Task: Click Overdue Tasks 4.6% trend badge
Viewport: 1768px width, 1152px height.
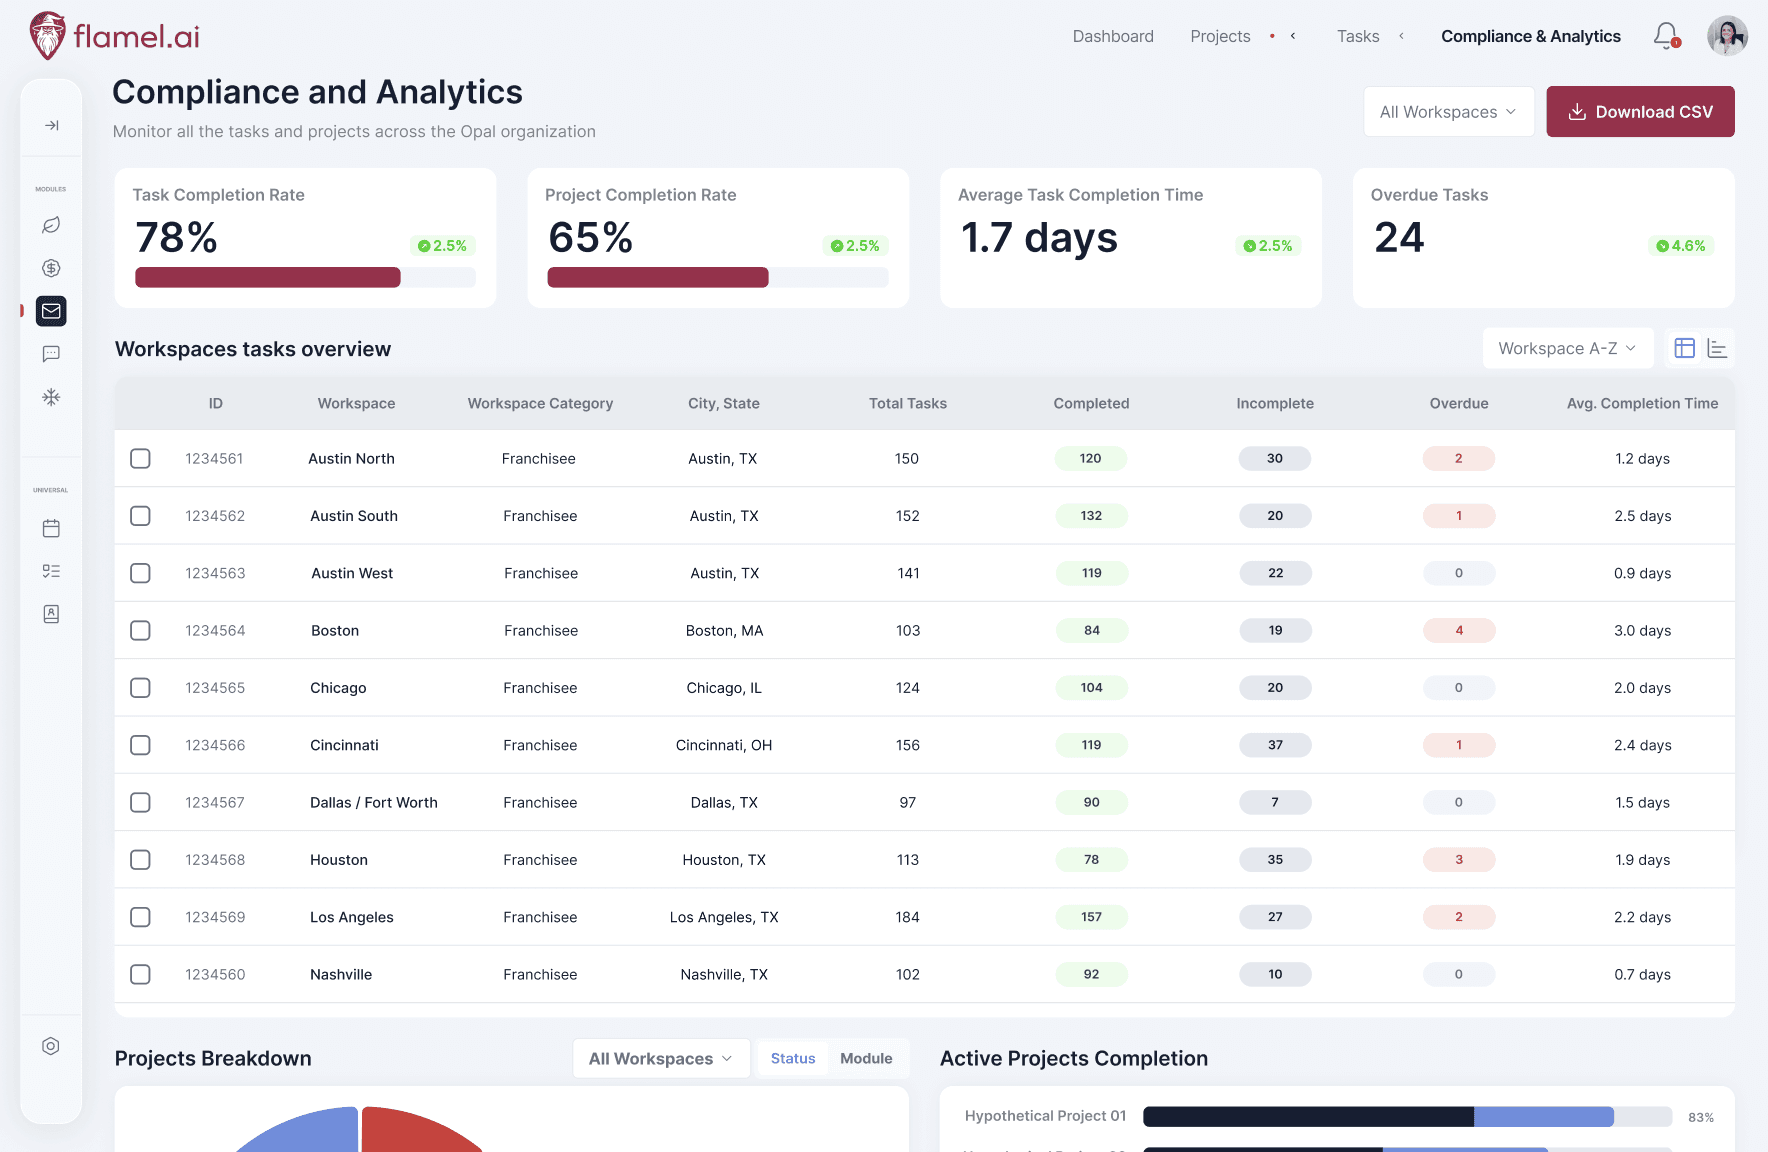Action: coord(1681,246)
